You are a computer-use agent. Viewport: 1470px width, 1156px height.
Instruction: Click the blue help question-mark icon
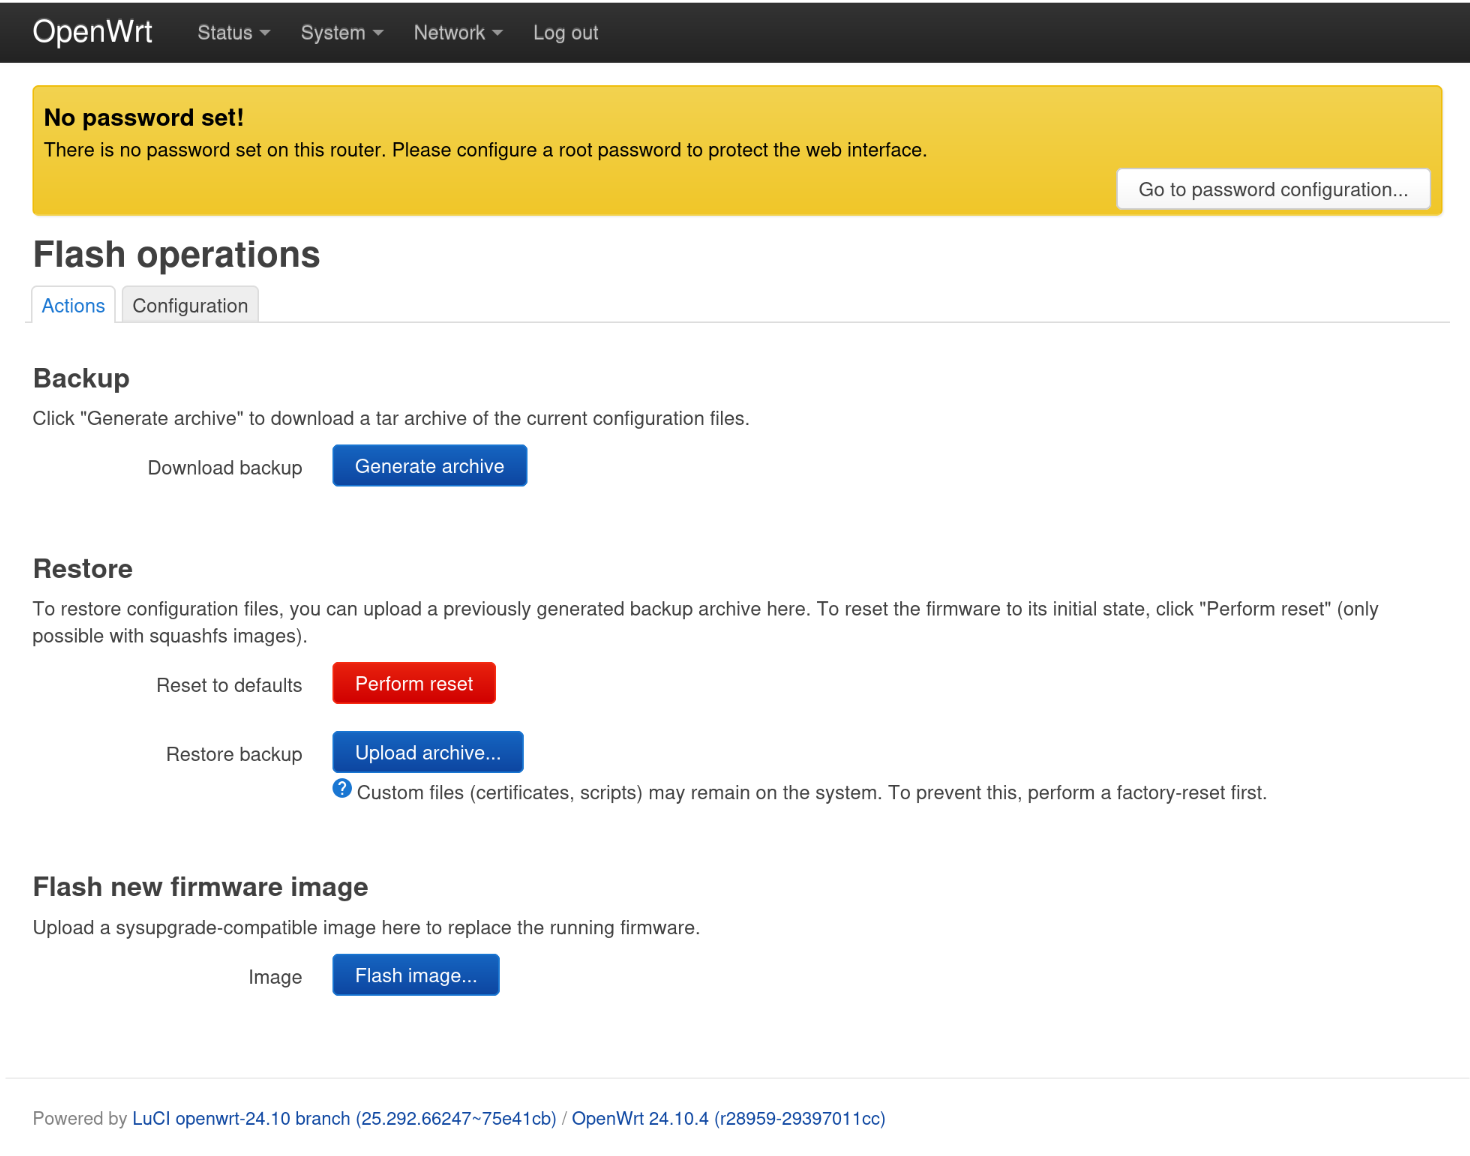tap(342, 789)
